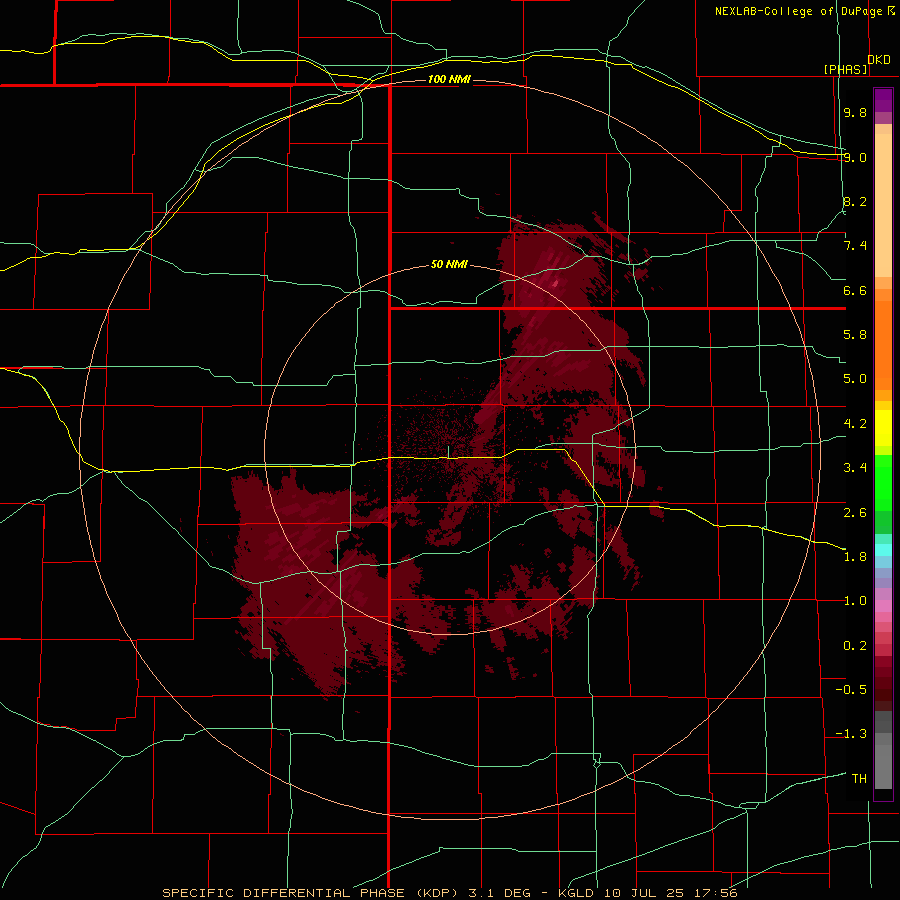This screenshot has width=900, height=900.
Task: Select the 2.6 scale value
Action: [855, 512]
